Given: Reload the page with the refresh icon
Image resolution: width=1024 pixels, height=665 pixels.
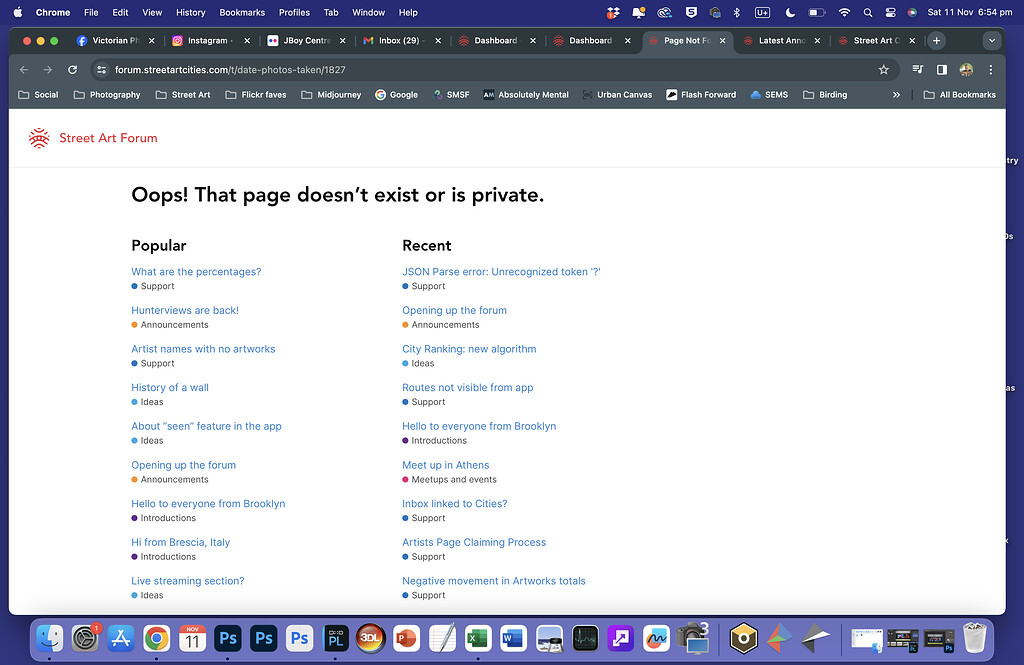Looking at the screenshot, I should tap(72, 70).
